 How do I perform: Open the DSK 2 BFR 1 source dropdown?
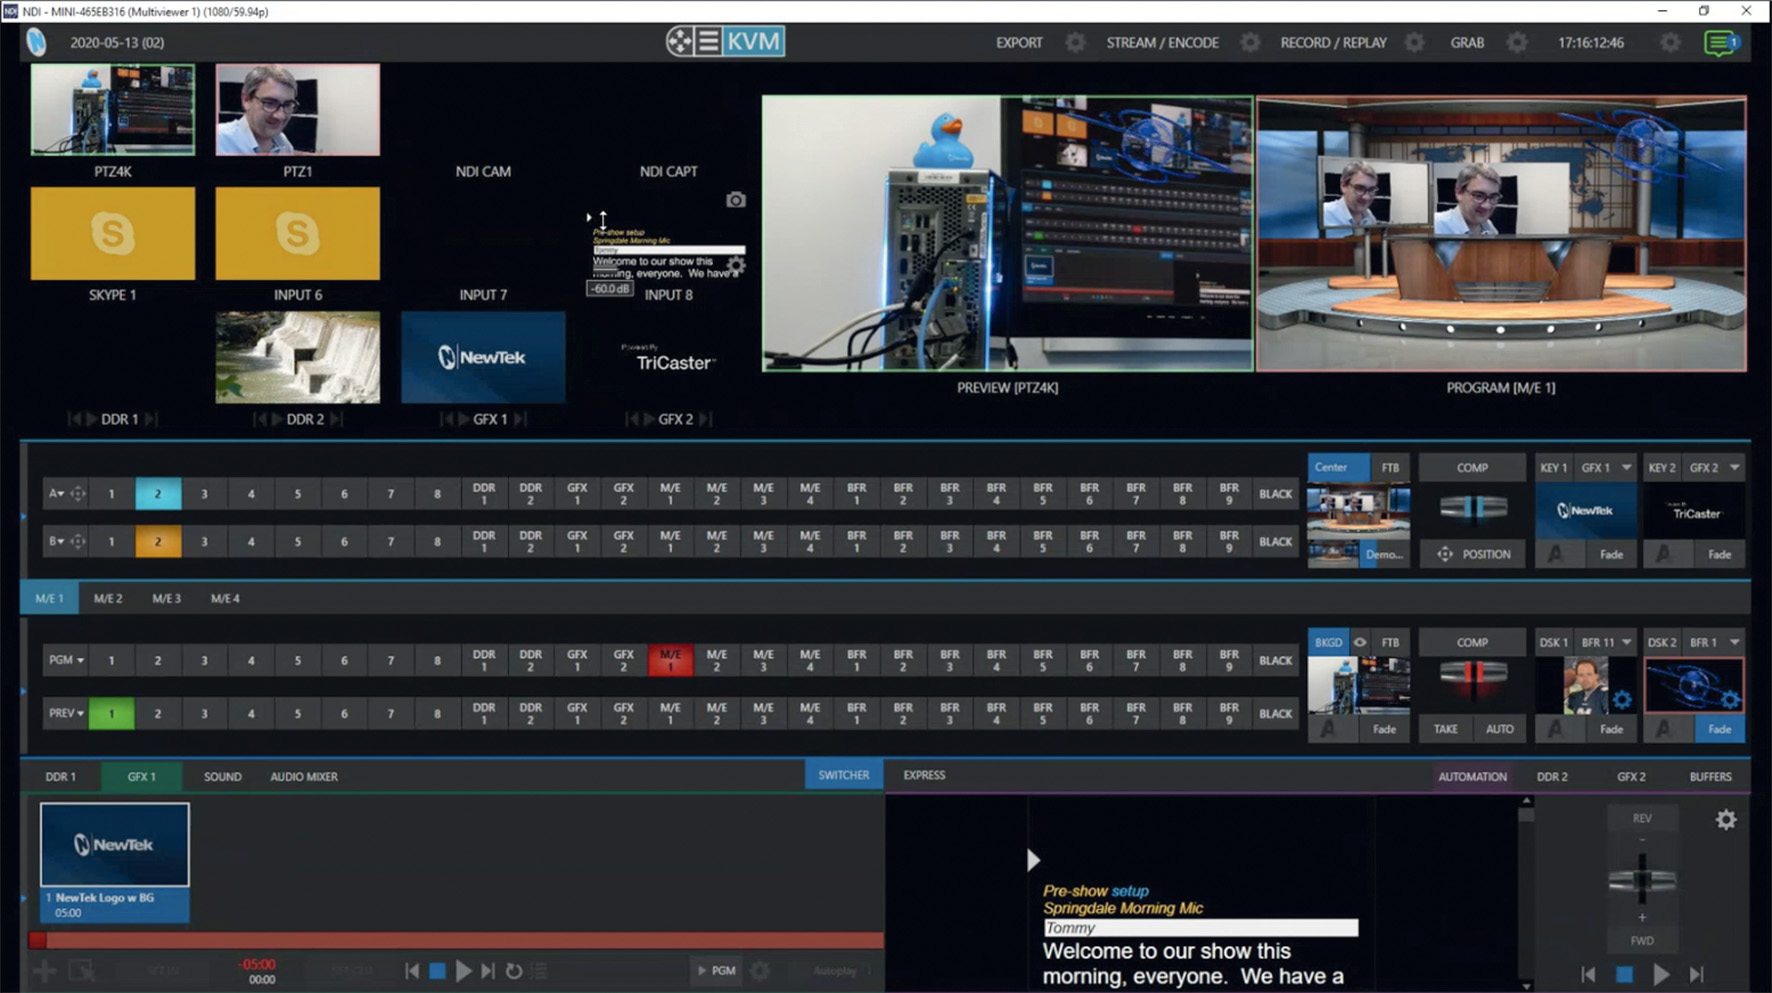point(1735,642)
